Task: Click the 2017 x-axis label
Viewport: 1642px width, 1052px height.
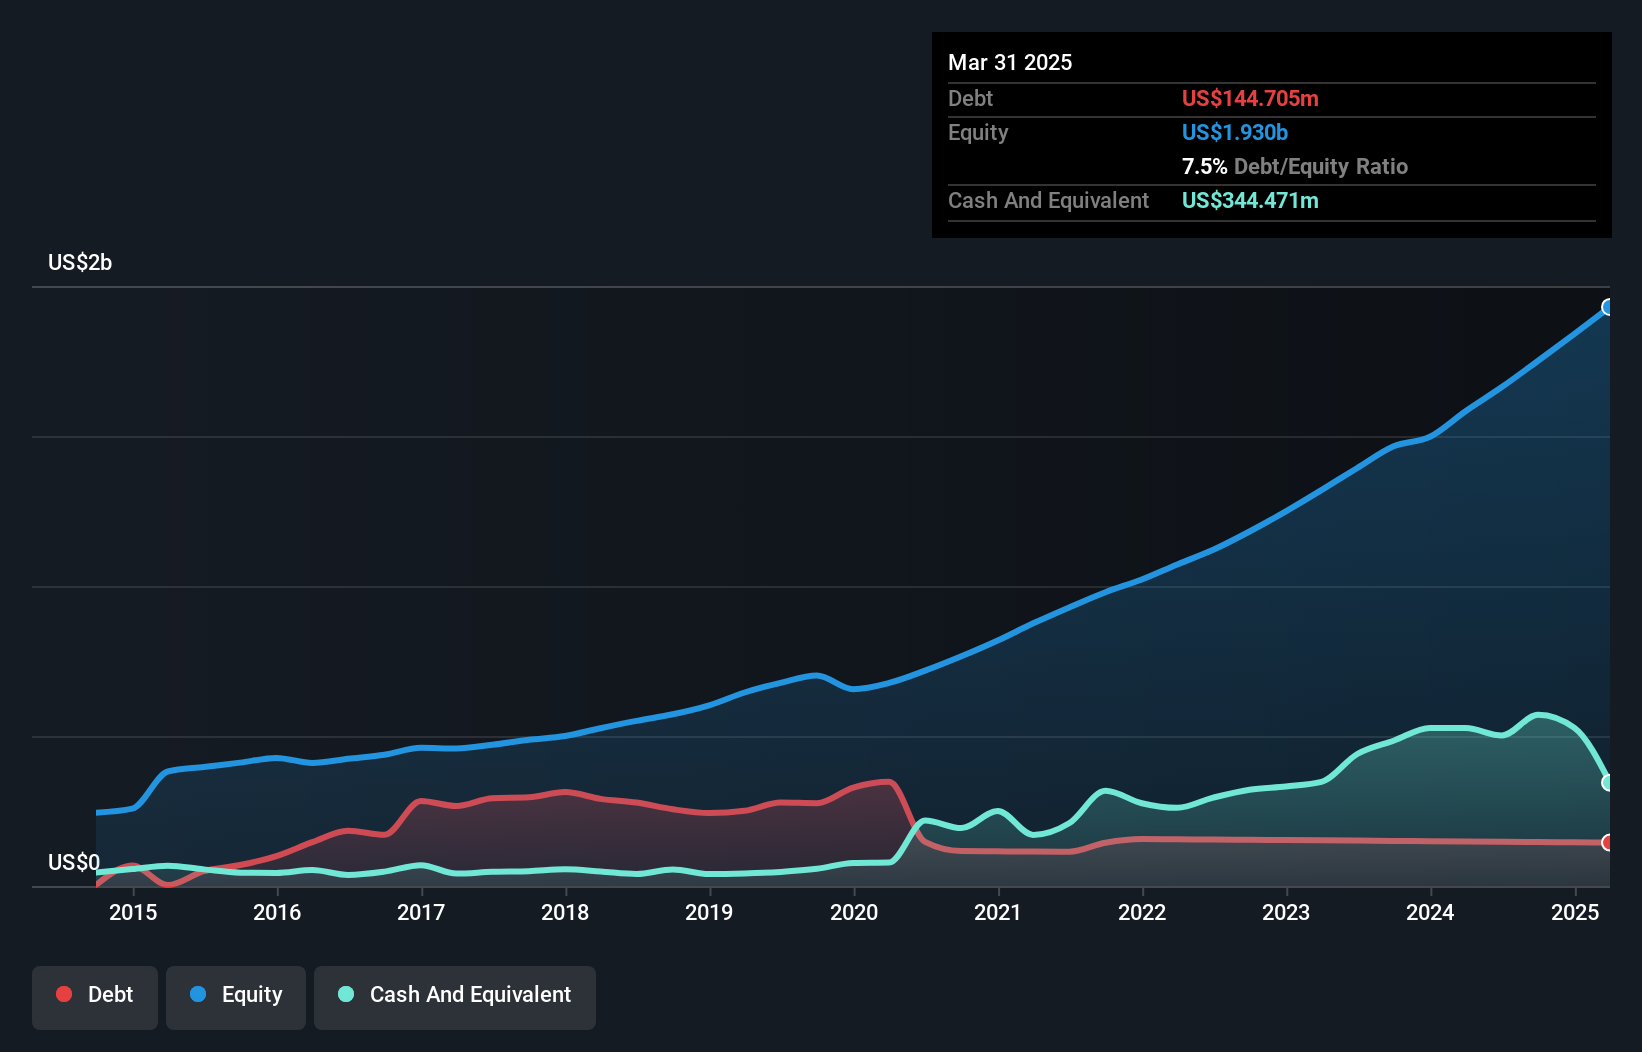Action: [x=421, y=912]
